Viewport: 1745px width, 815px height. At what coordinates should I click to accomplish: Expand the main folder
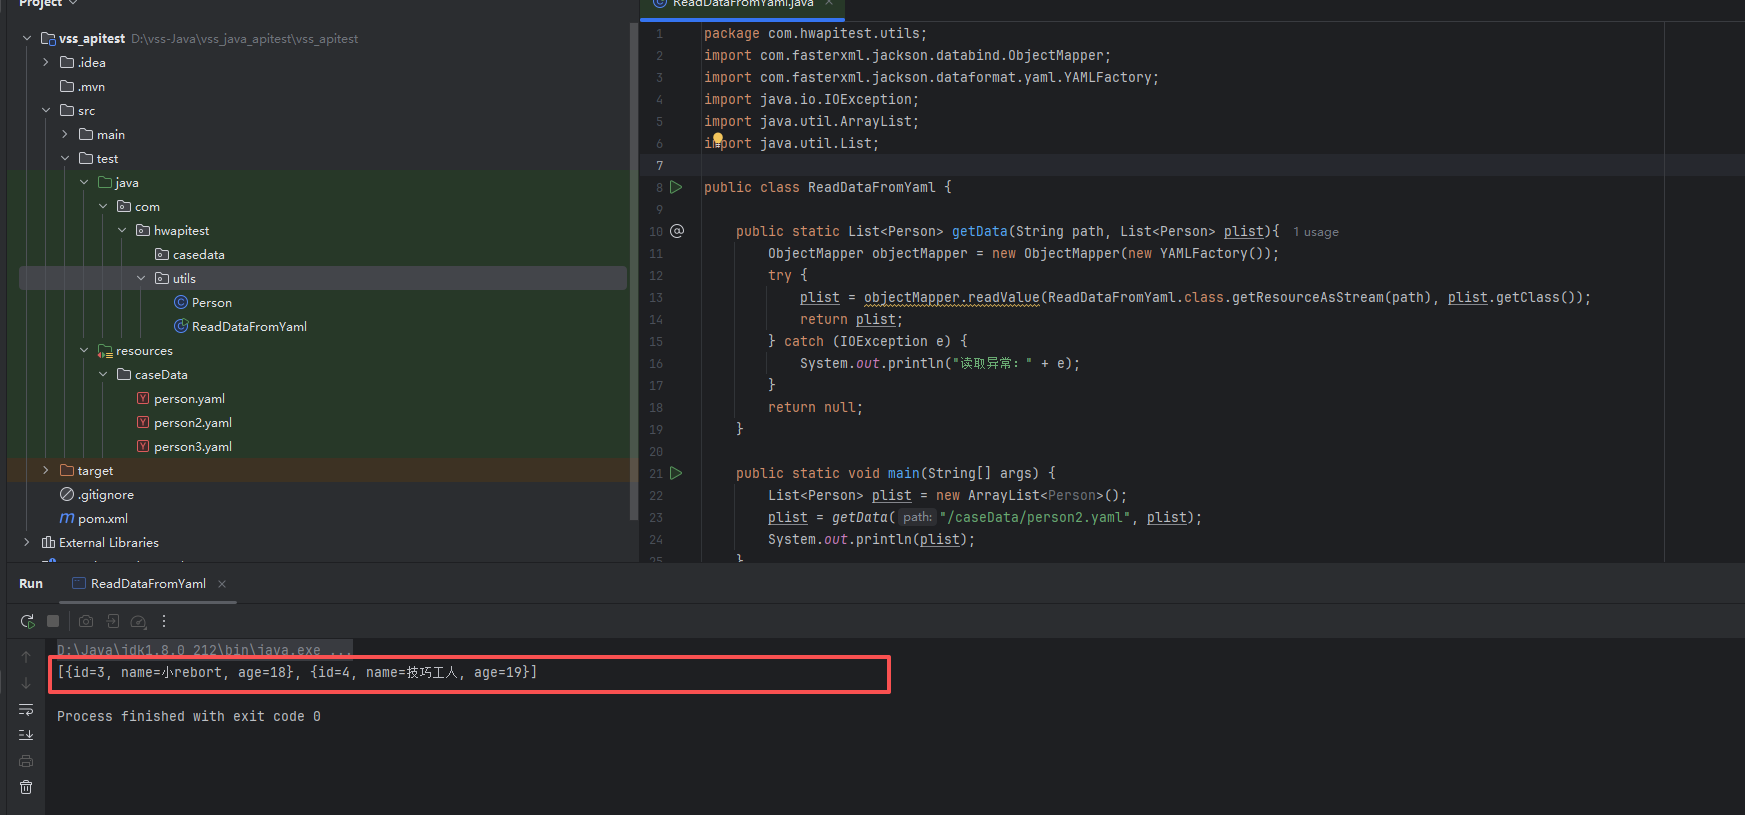click(x=65, y=135)
